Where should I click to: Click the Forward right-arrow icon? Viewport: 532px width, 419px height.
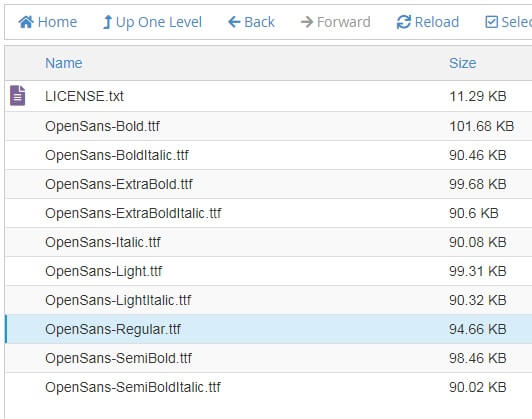click(x=307, y=22)
